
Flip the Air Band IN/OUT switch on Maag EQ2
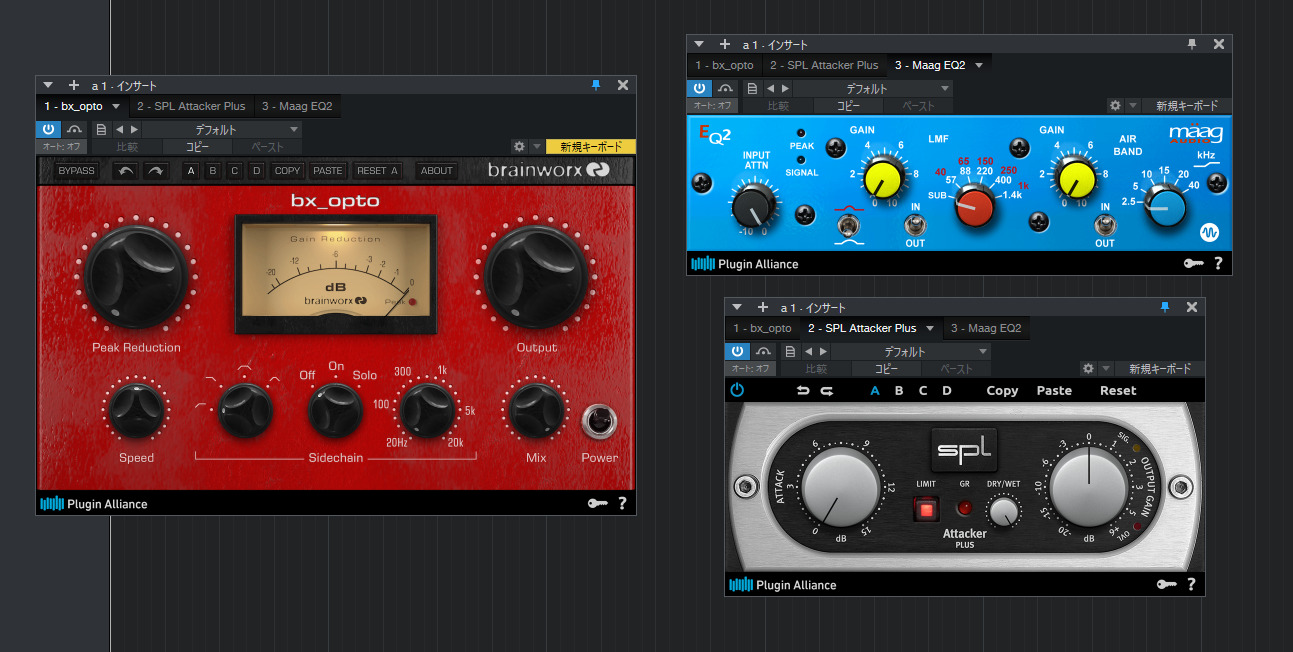(x=1104, y=224)
